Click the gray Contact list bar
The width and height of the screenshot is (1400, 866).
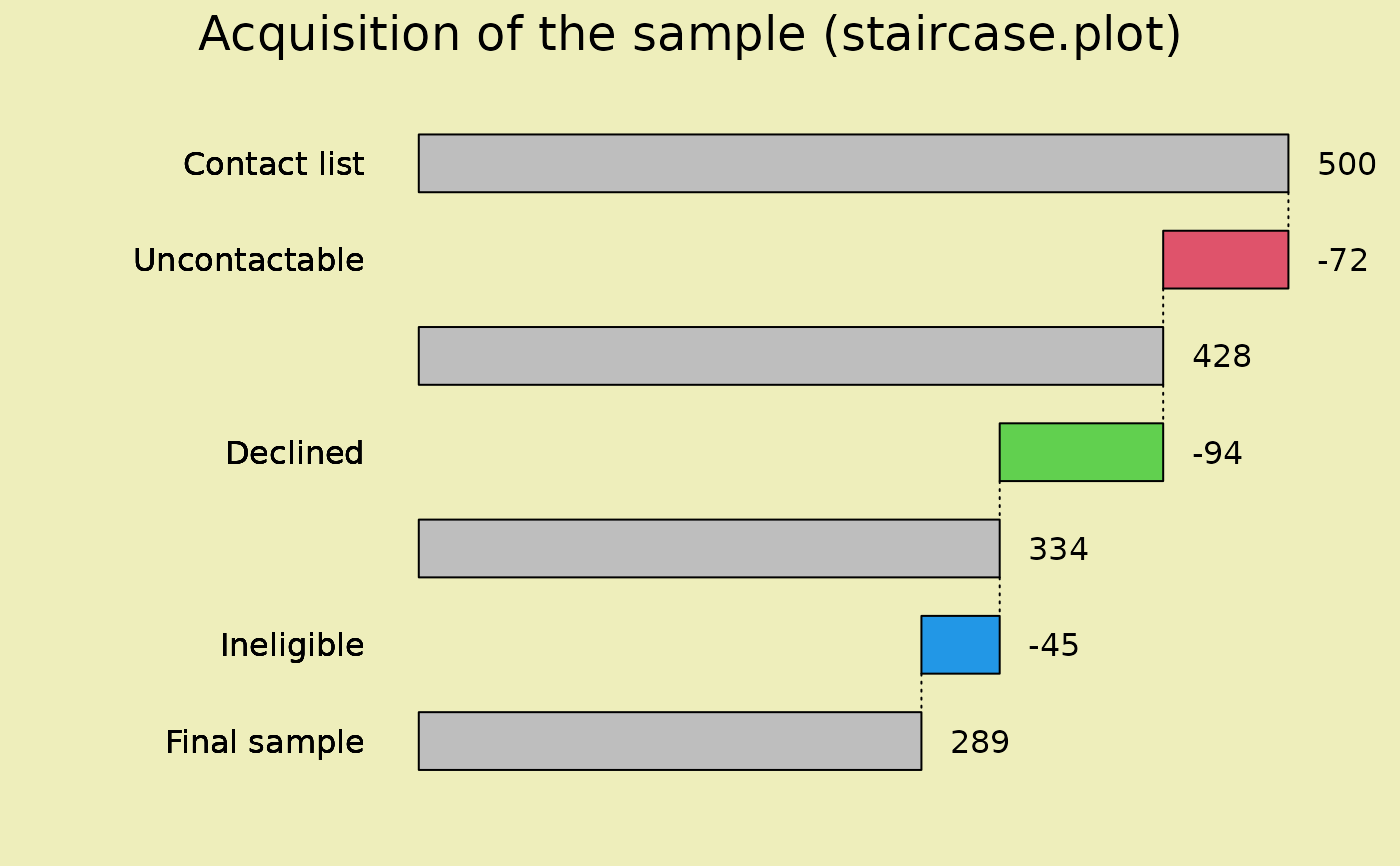coord(853,163)
